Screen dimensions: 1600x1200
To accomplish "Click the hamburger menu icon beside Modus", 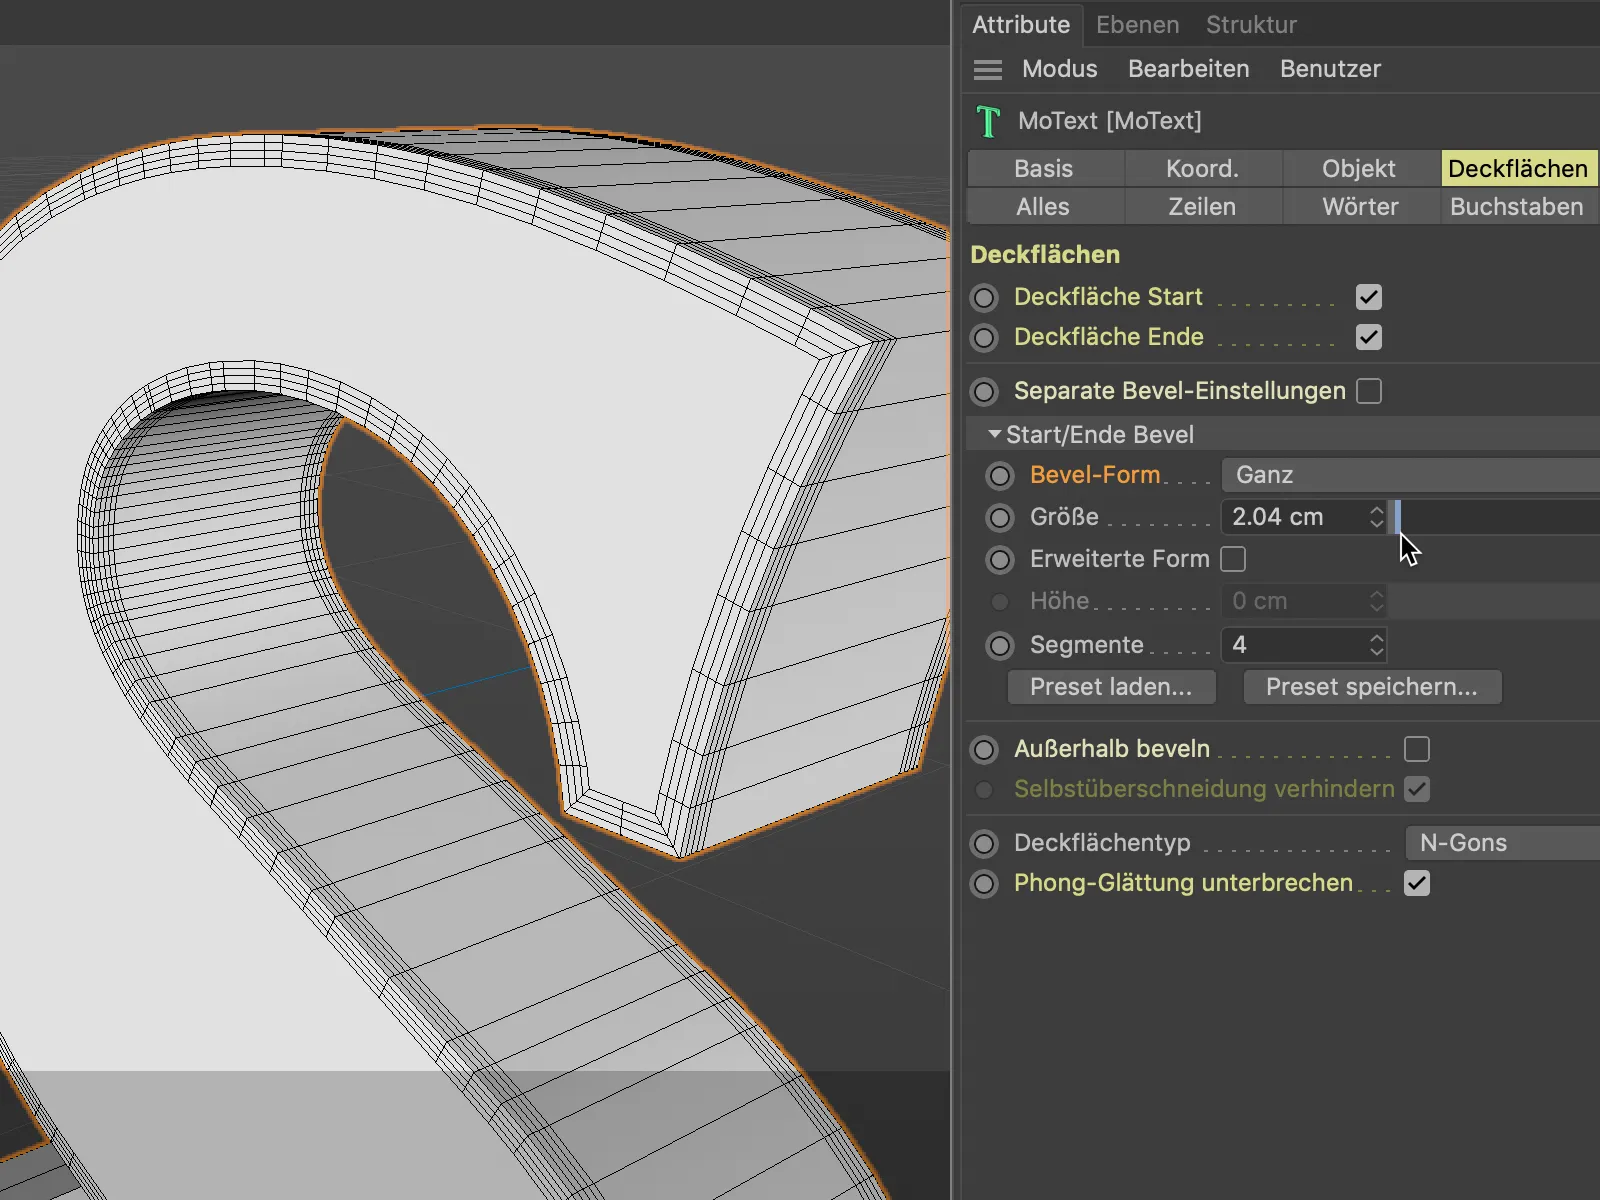I will pos(987,70).
